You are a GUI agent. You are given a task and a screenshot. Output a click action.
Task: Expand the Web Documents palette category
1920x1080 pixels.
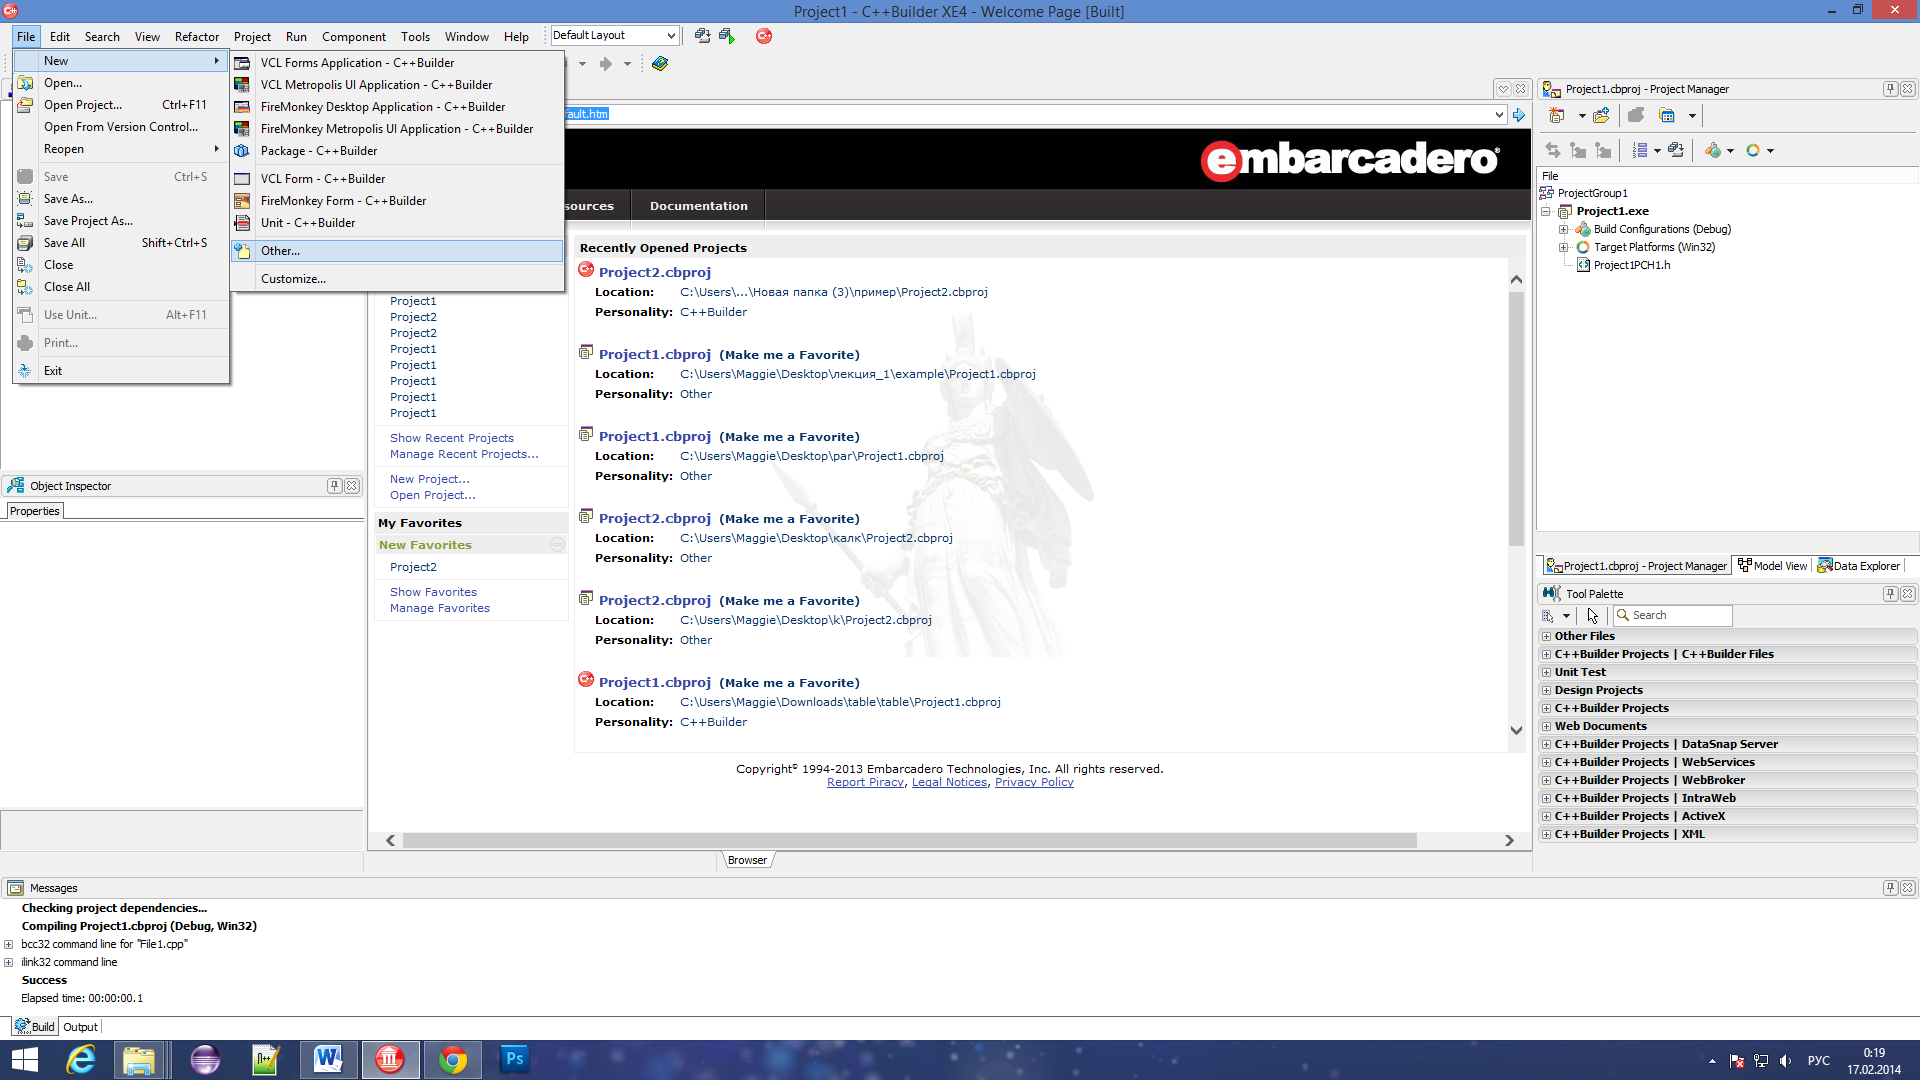coord(1547,727)
